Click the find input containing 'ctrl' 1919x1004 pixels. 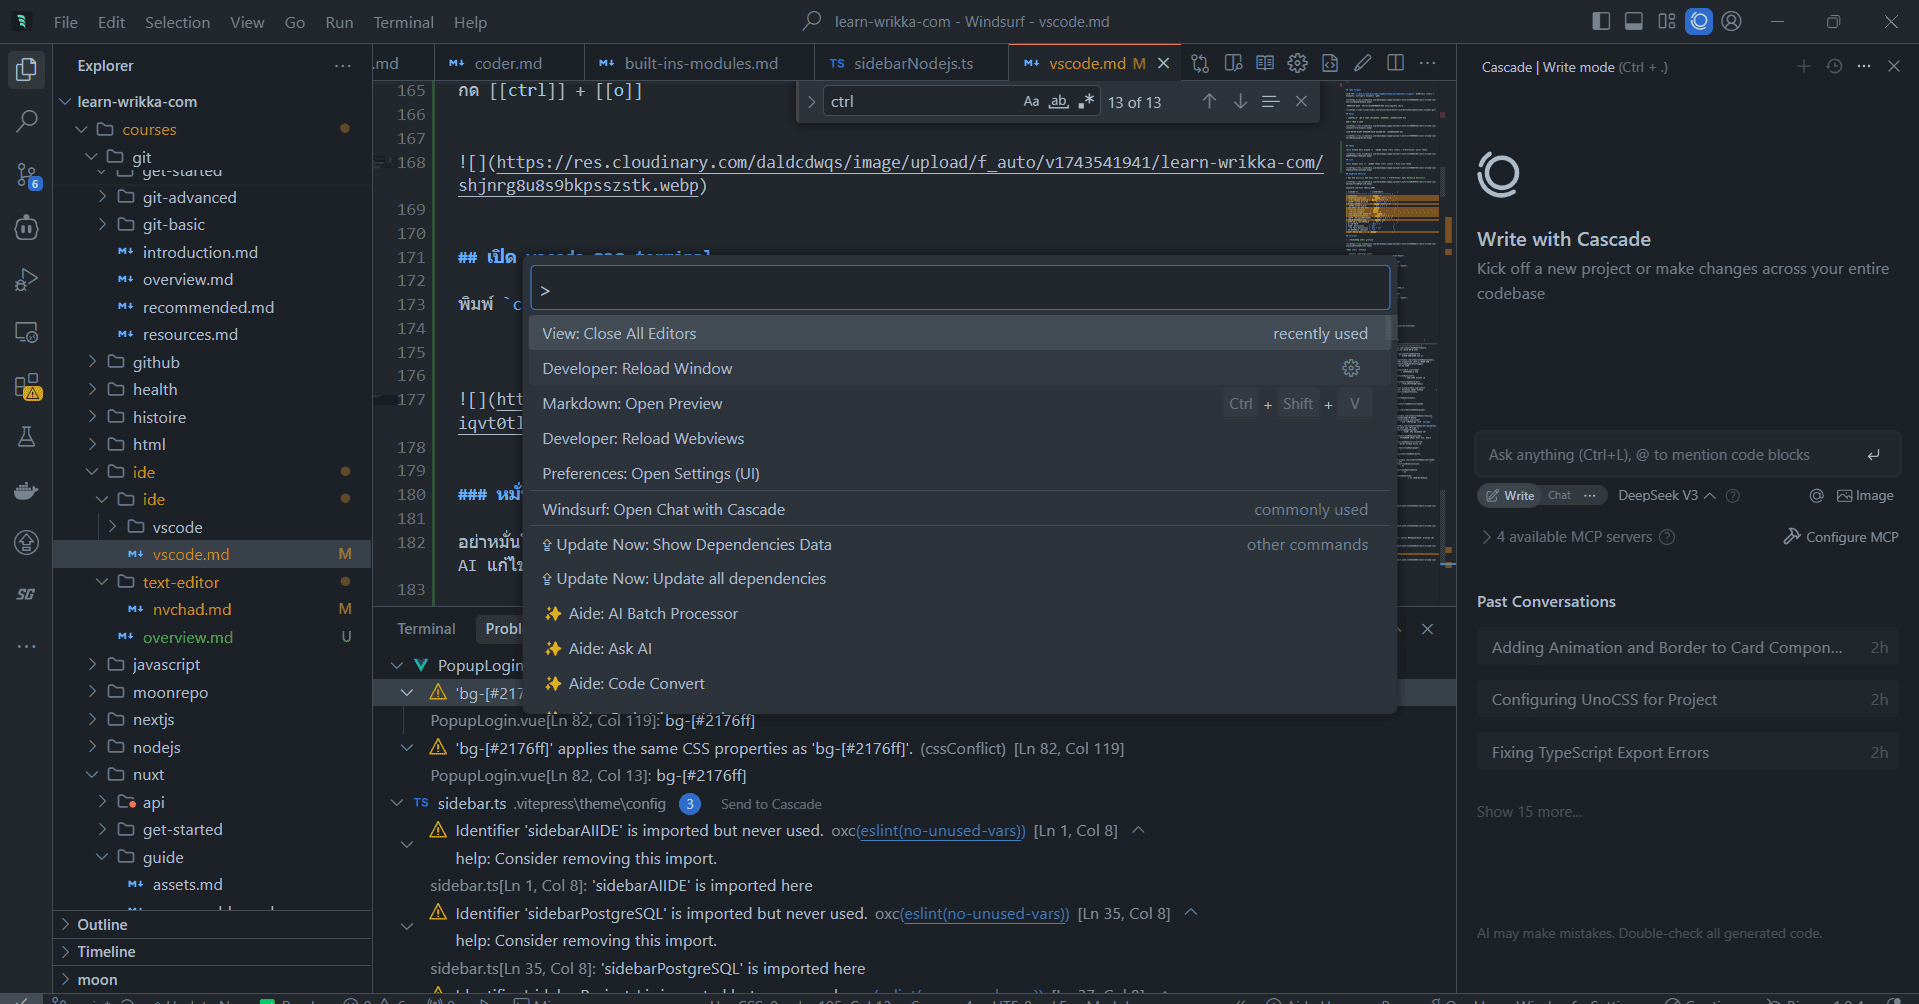[920, 101]
